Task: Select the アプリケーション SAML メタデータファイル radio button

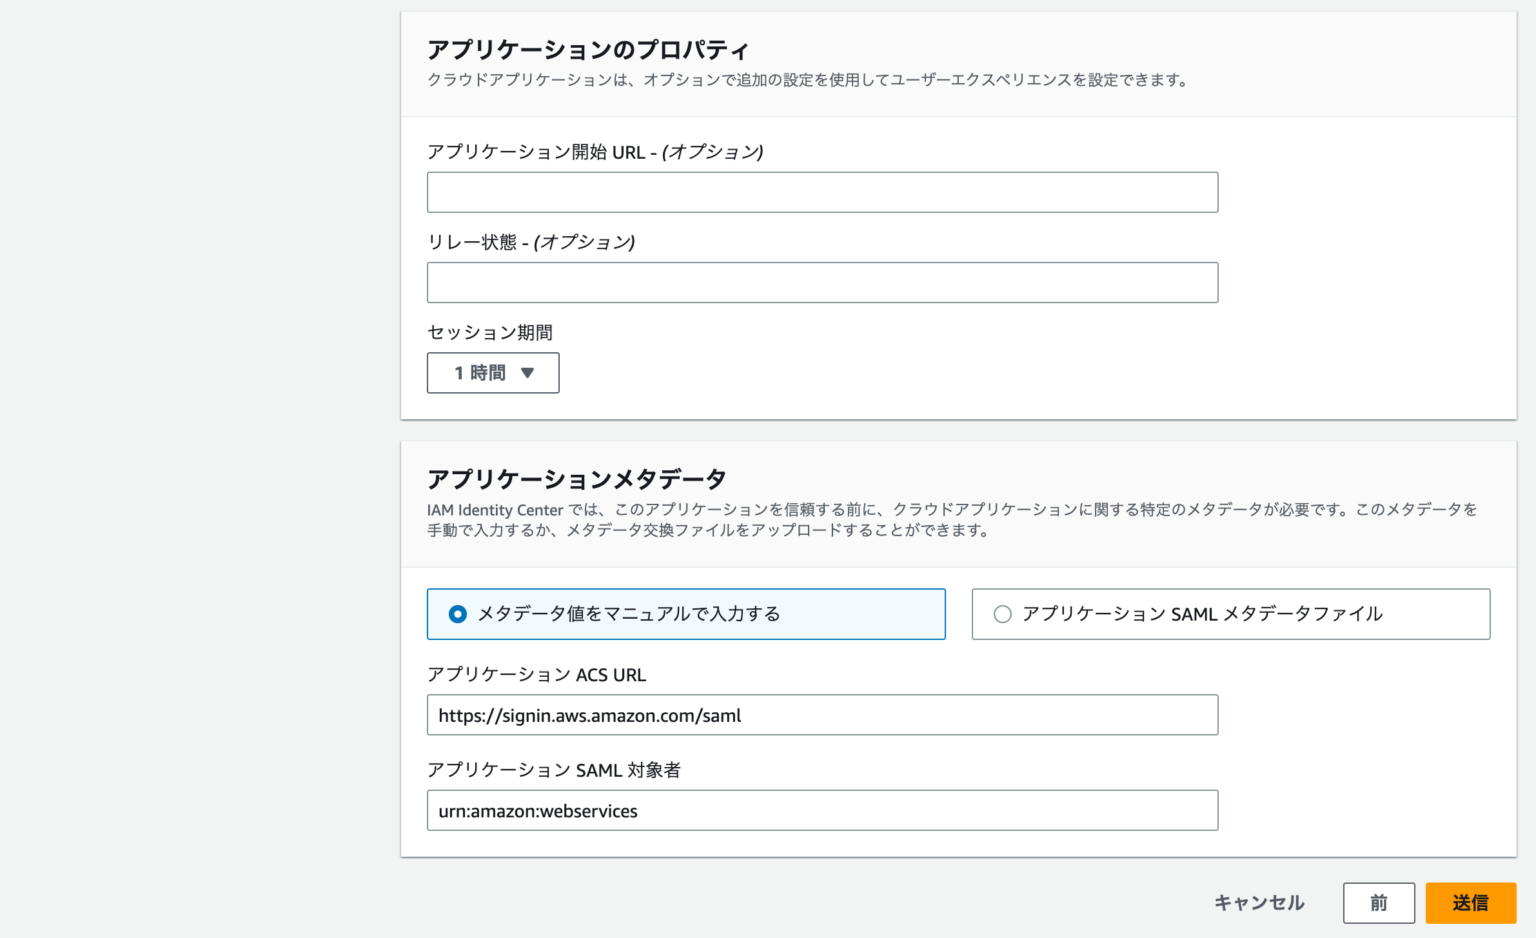Action: [1003, 614]
